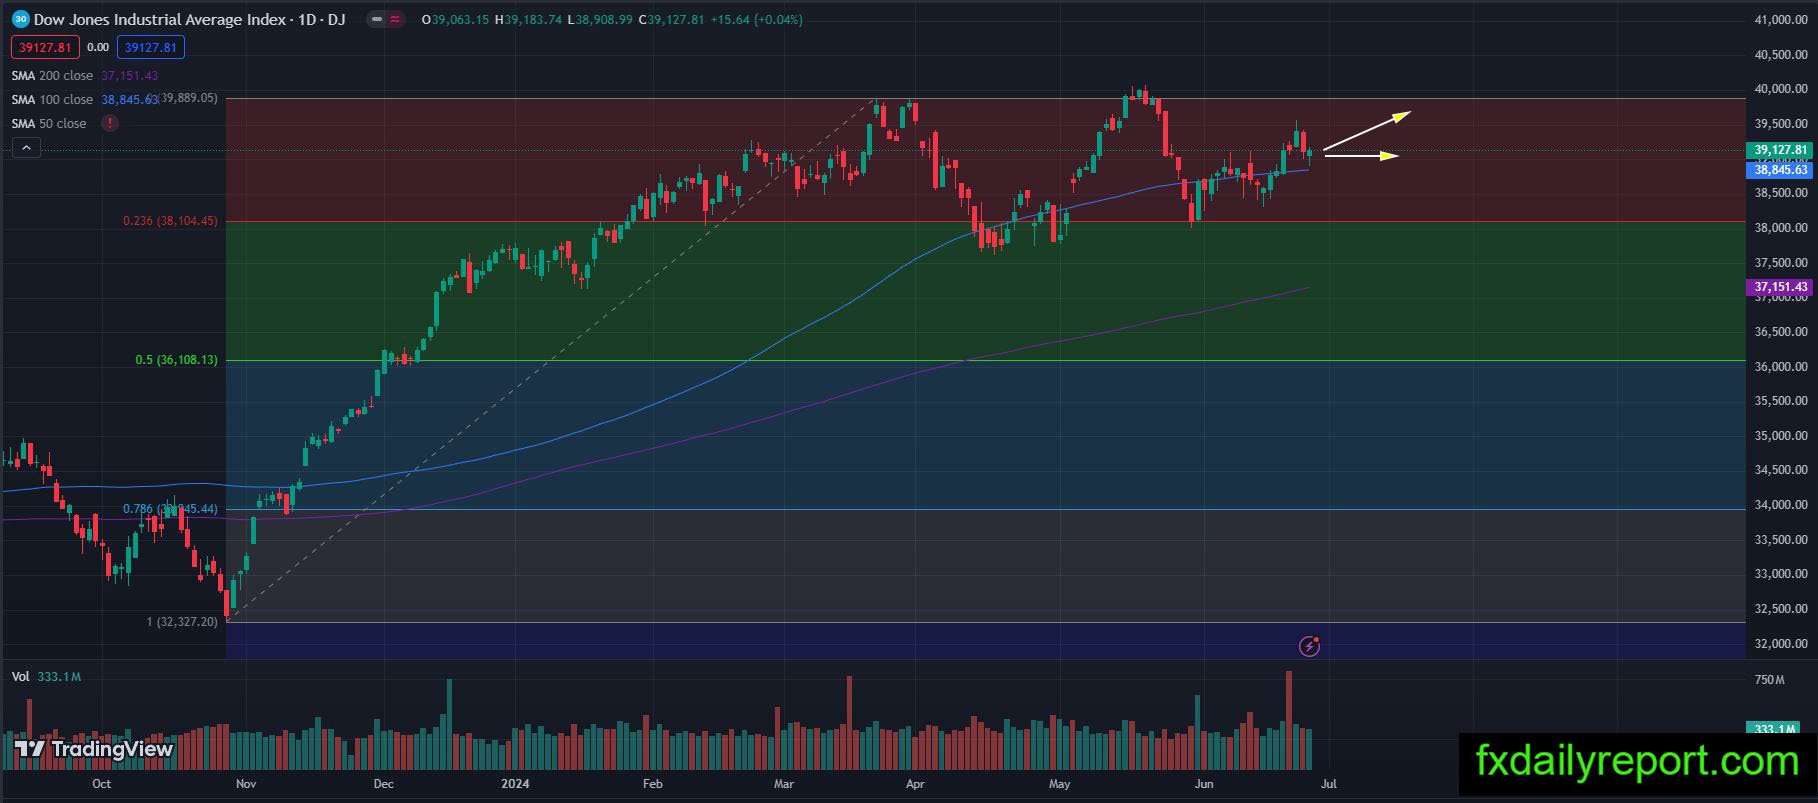Click the SMA 200 value 37,151.43 in legend
Screen dimensions: 1818x803
[x=129, y=75]
